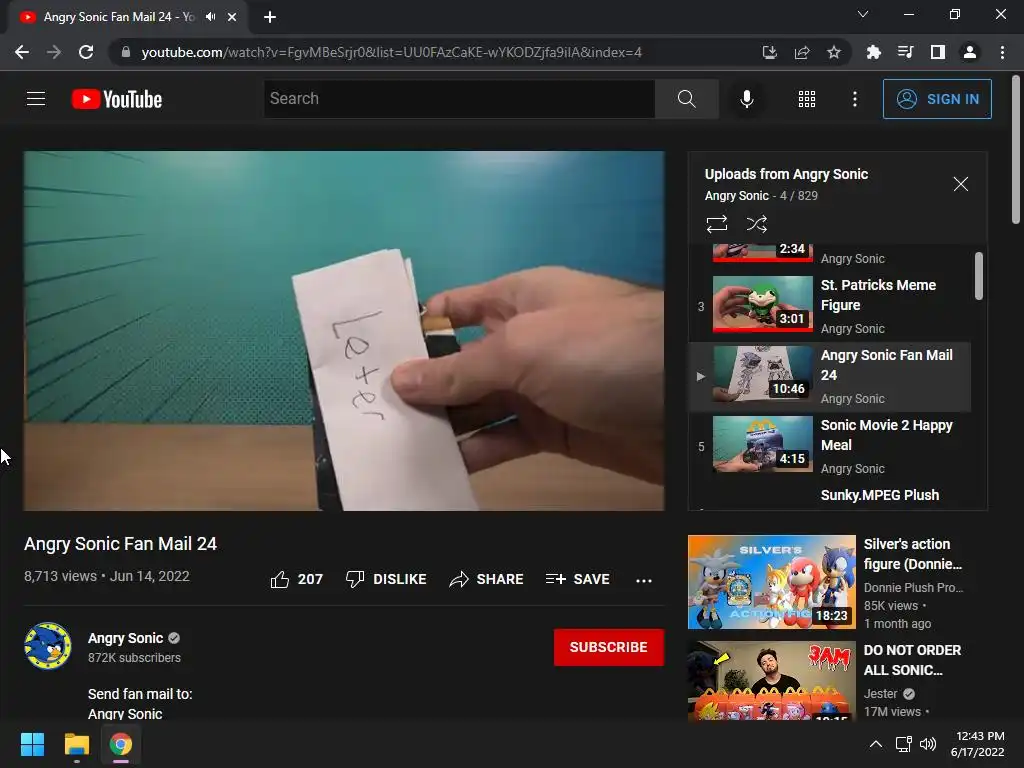Open Chrome profile icon
Viewport: 1024px width, 768px height.
970,52
